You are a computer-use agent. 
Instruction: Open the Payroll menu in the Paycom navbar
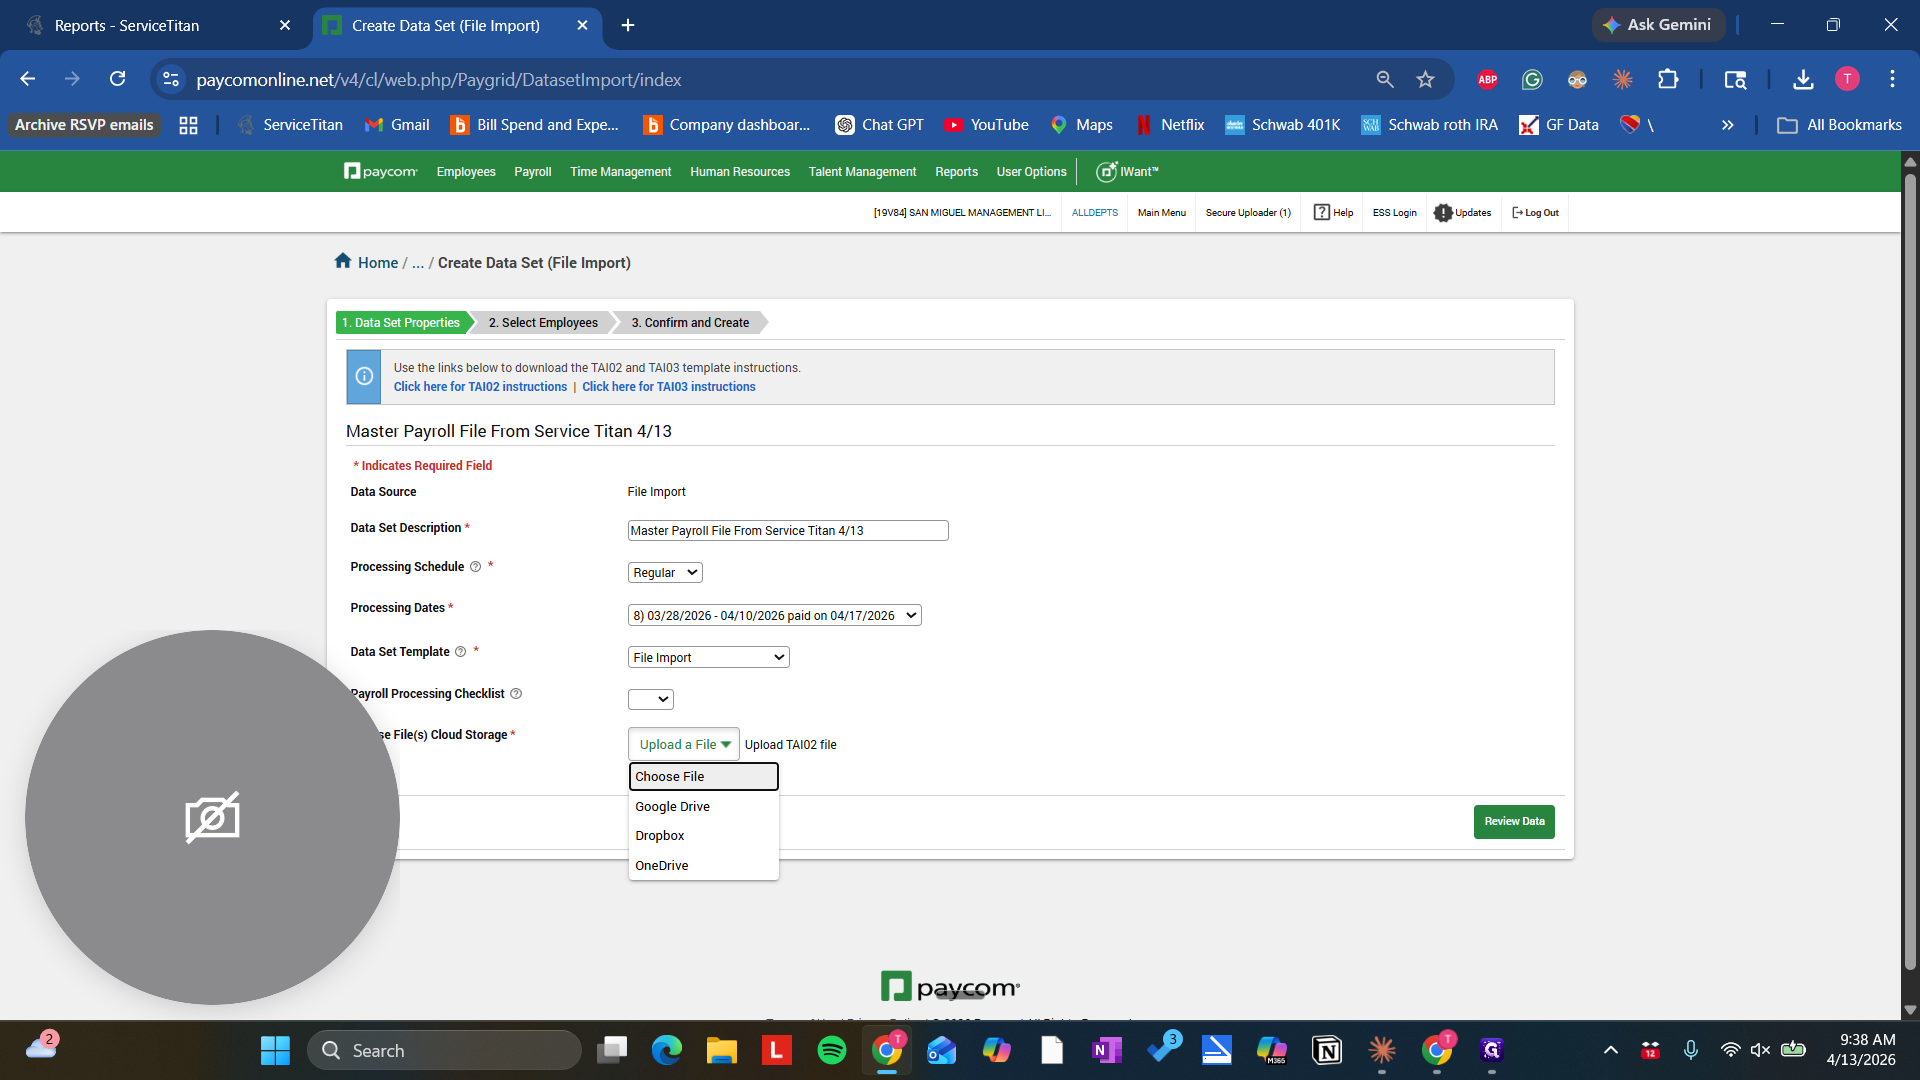532,171
